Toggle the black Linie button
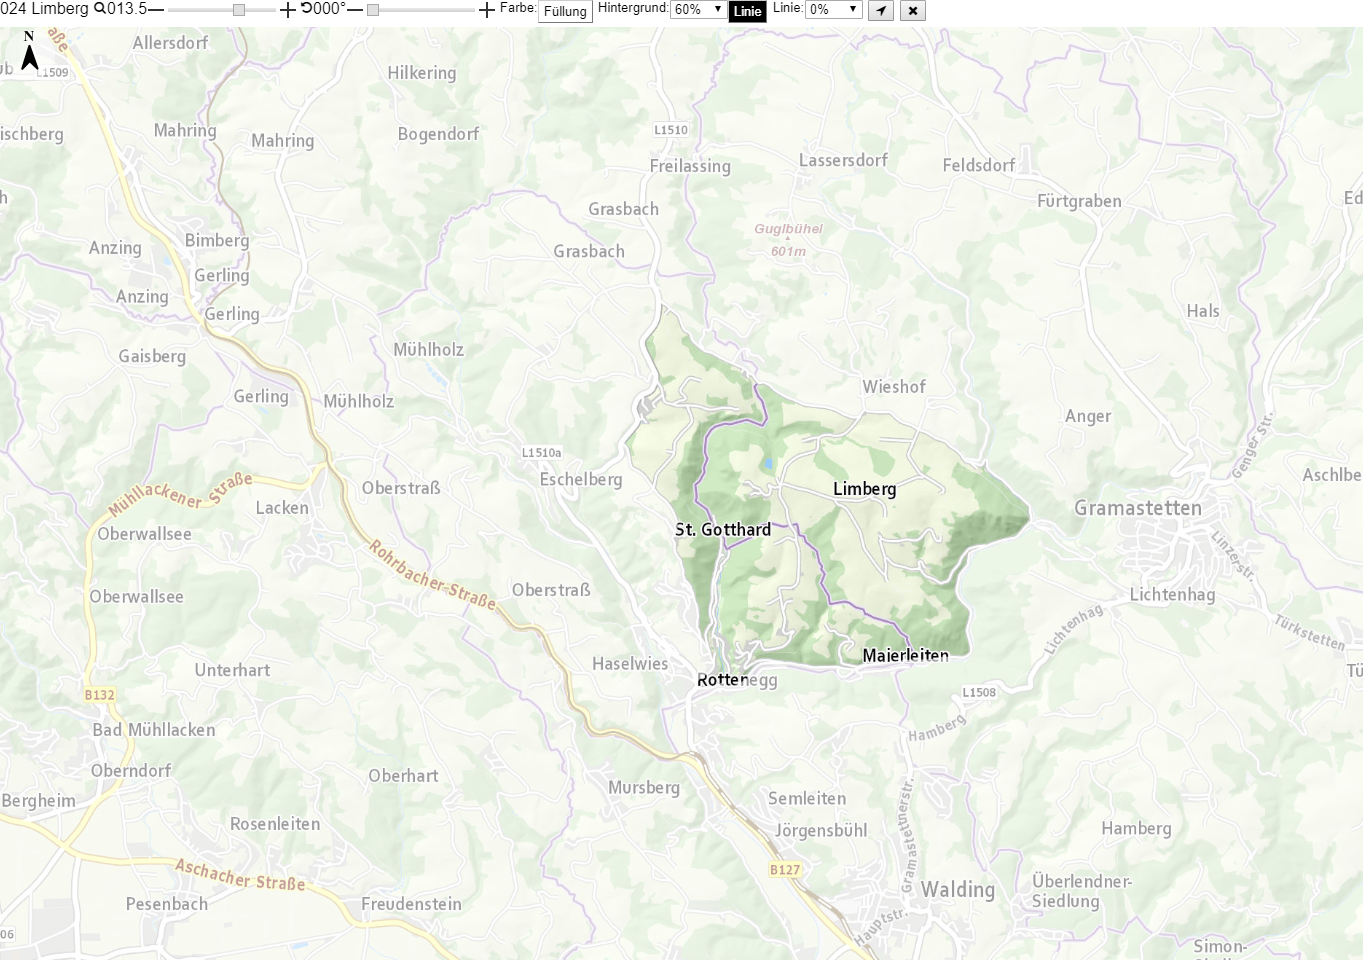Screen dimensions: 1363x960 pos(748,11)
